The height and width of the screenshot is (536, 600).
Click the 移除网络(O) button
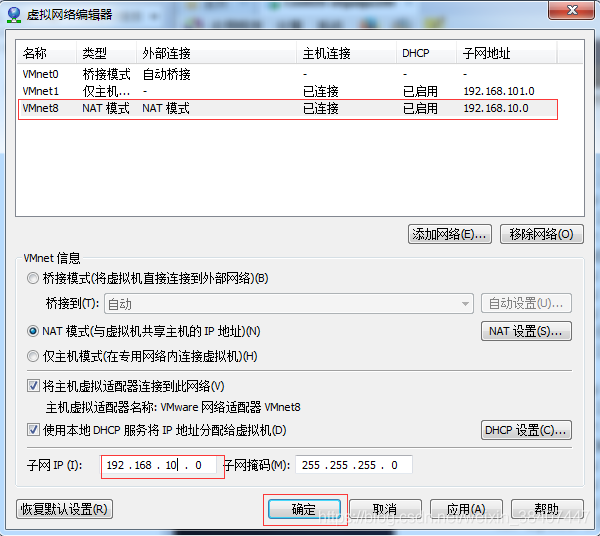pos(541,234)
